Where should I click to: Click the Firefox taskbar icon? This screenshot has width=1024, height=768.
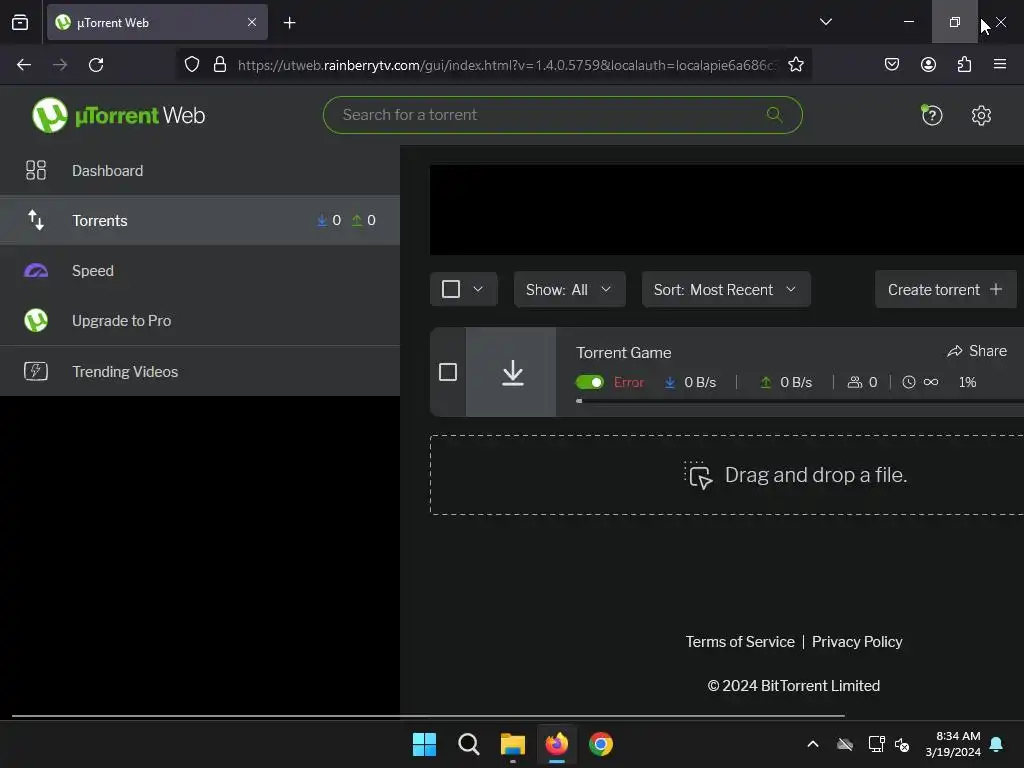point(556,744)
